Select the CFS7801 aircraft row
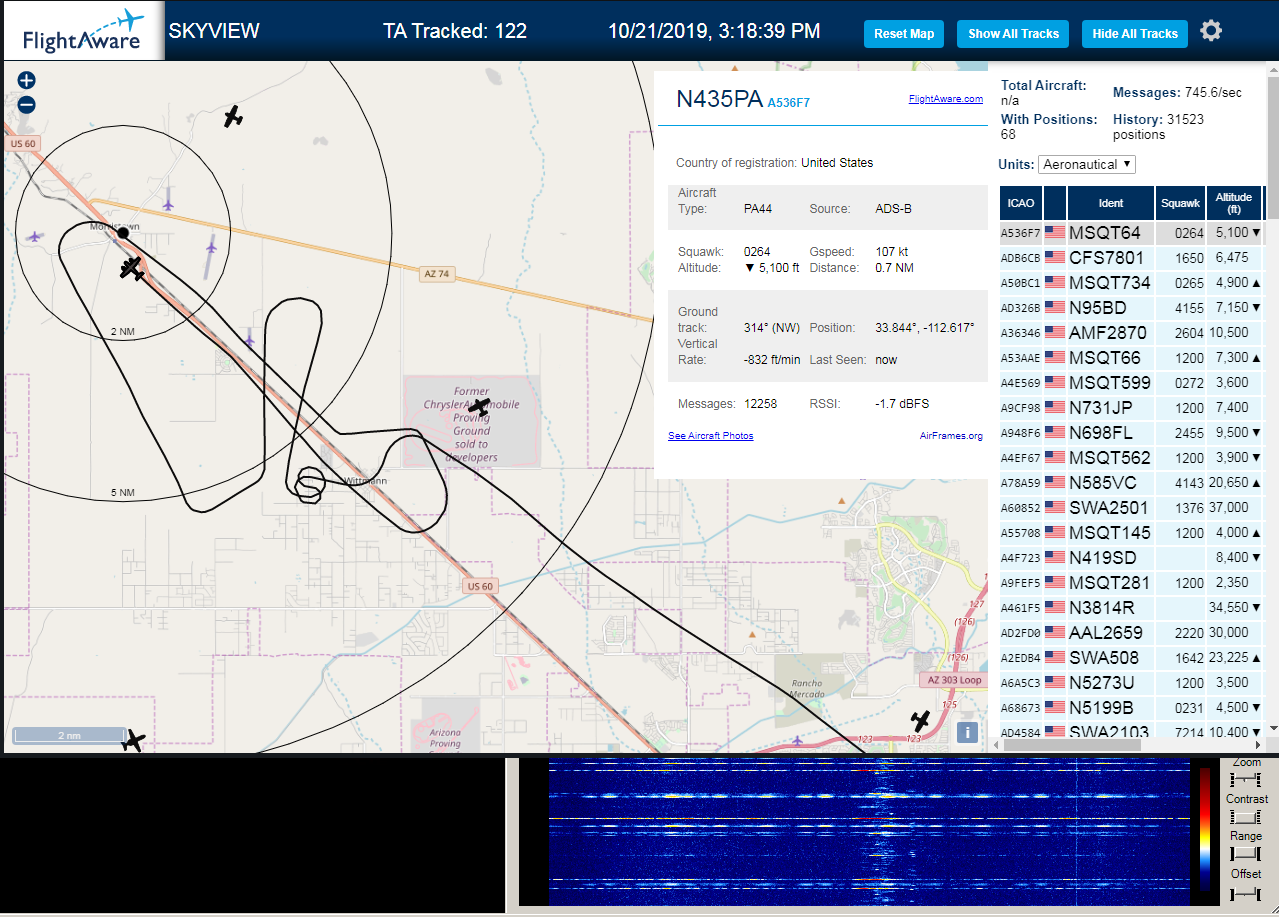The image size is (1279, 917). 1132,257
